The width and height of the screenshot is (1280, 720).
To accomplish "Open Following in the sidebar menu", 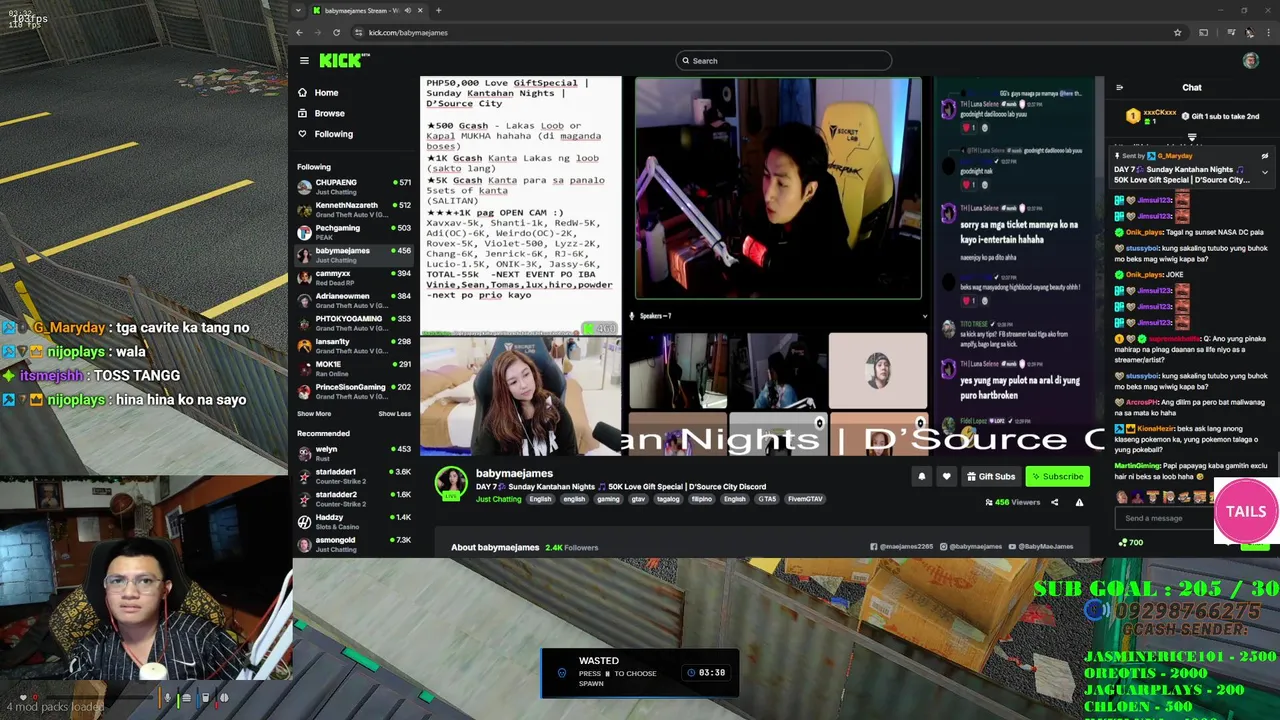I will point(333,134).
